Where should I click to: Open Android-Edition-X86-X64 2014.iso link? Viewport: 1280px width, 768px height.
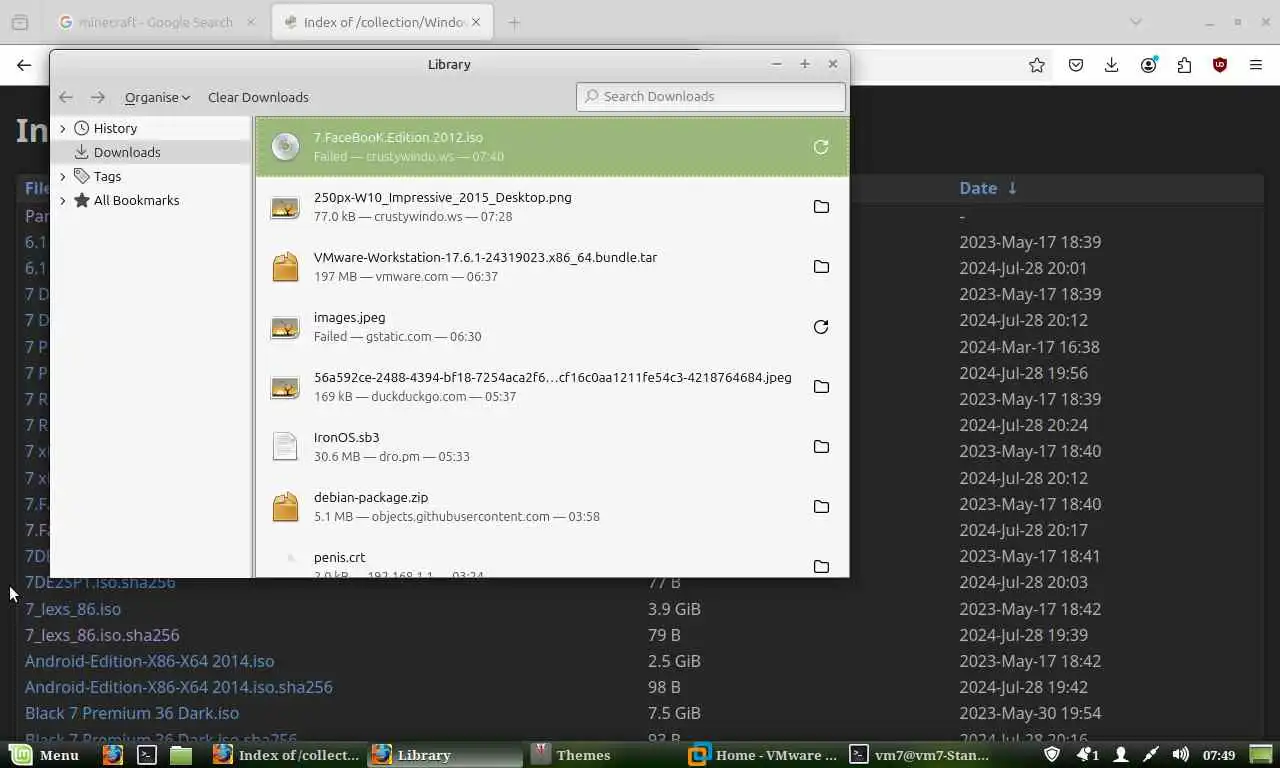(x=149, y=661)
